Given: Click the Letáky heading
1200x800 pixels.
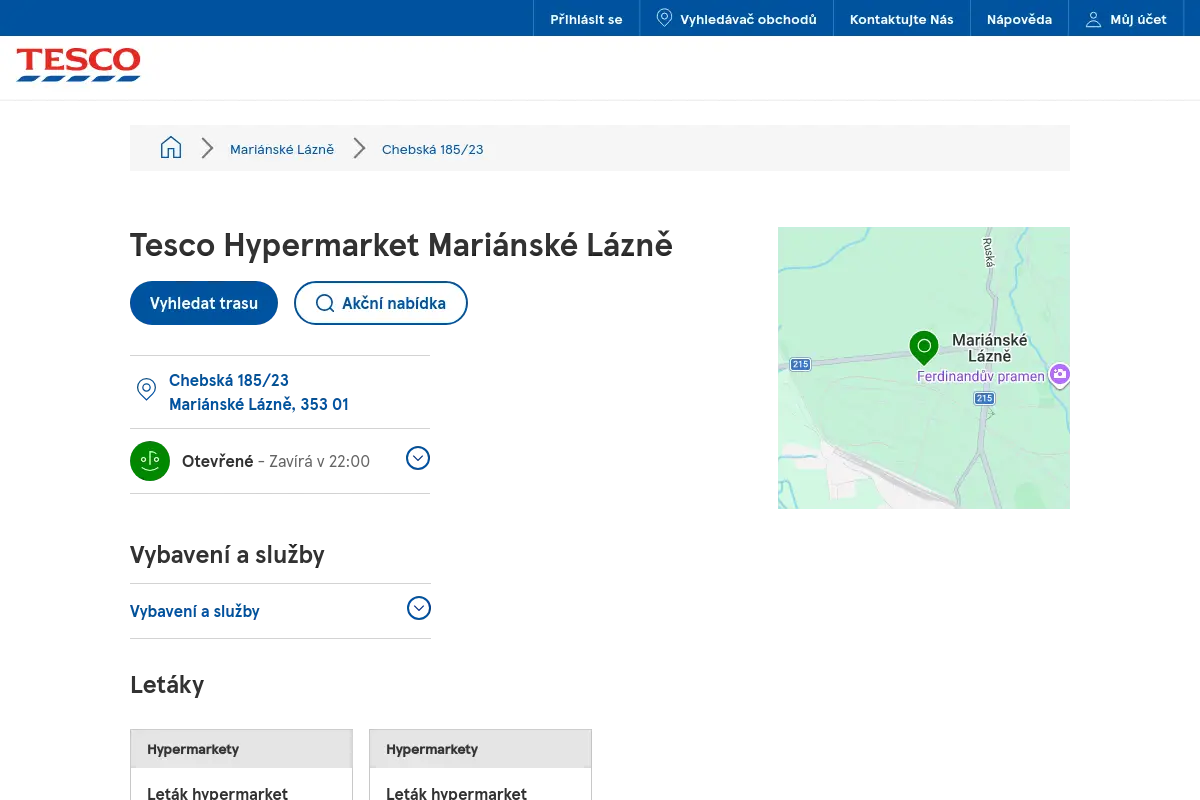Looking at the screenshot, I should [167, 684].
